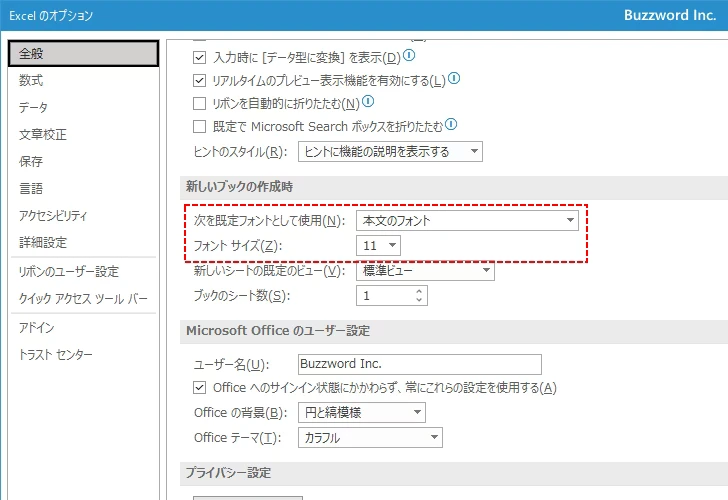Viewport: 728px width, 500px height.
Task: Click the 新しいブックの作成時 section header
Action: coord(240,187)
